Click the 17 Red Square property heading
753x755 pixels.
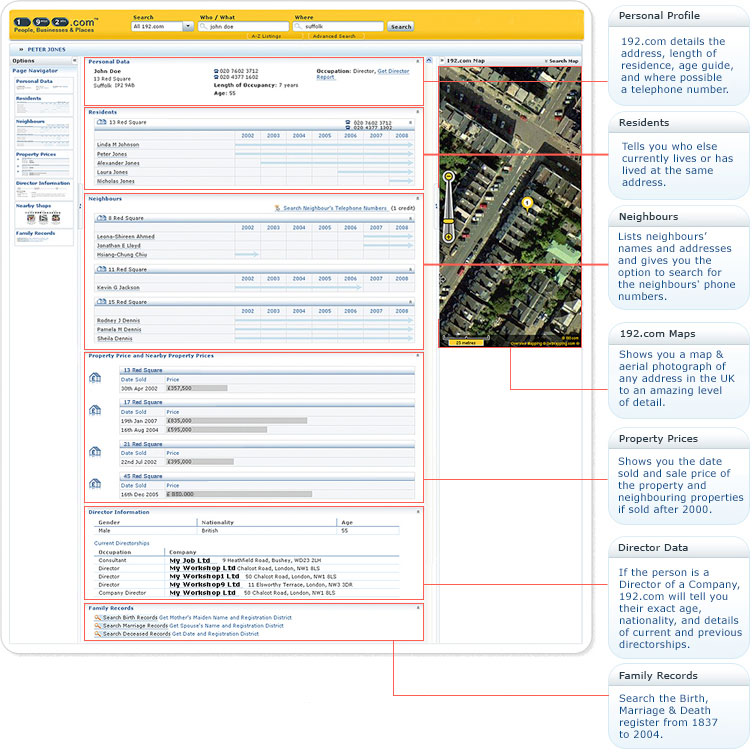pyautogui.click(x=143, y=402)
